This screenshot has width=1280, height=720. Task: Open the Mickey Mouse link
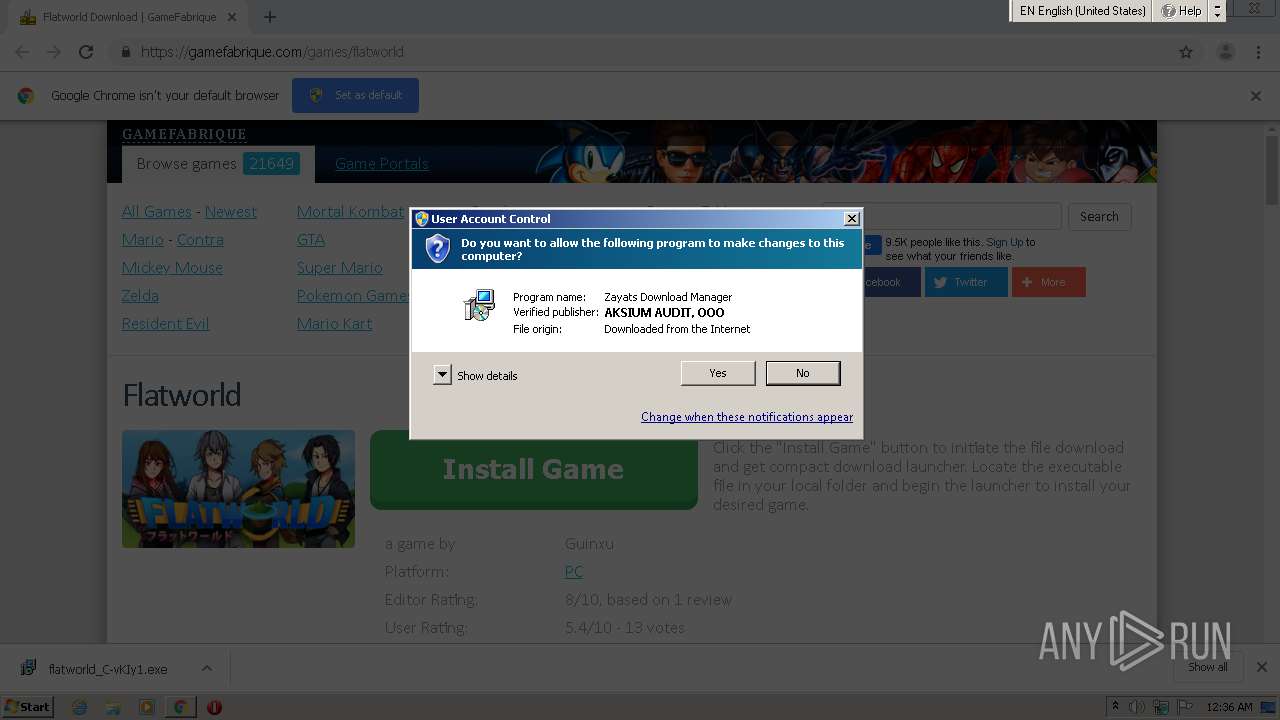[x=172, y=268]
